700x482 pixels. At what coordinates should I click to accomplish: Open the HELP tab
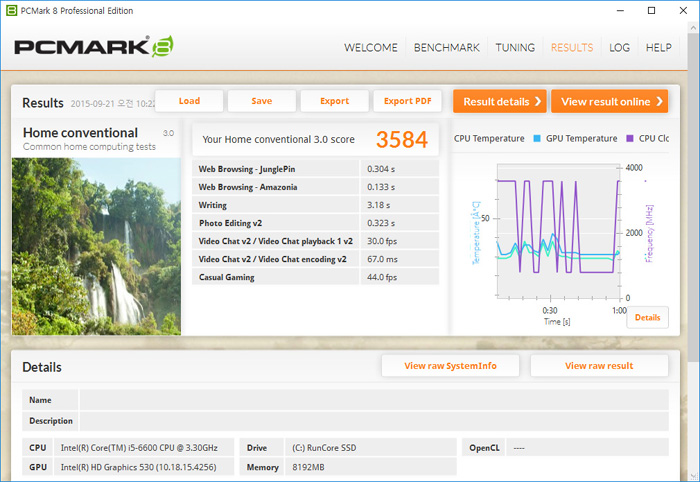coord(658,48)
